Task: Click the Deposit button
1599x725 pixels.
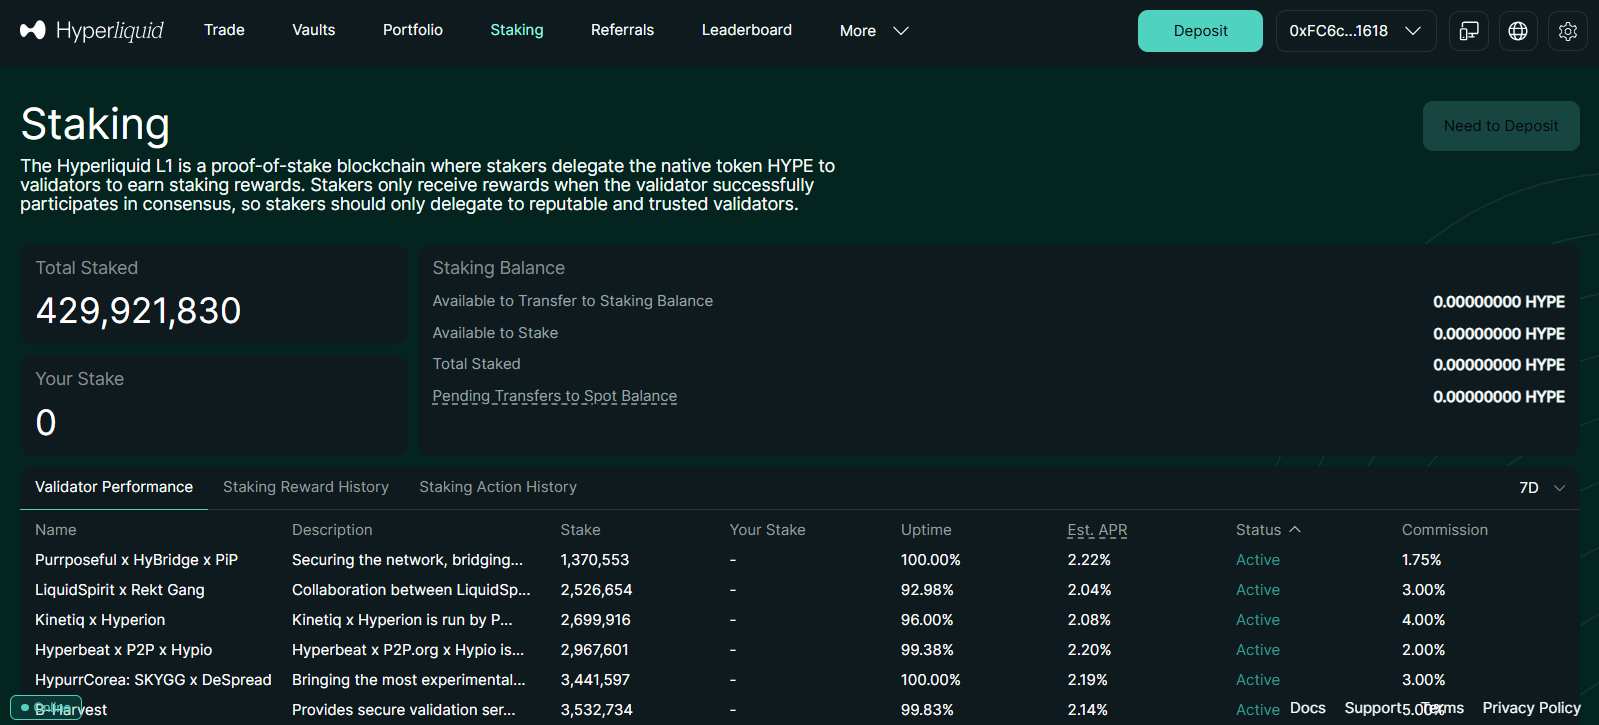Action: coord(1200,31)
